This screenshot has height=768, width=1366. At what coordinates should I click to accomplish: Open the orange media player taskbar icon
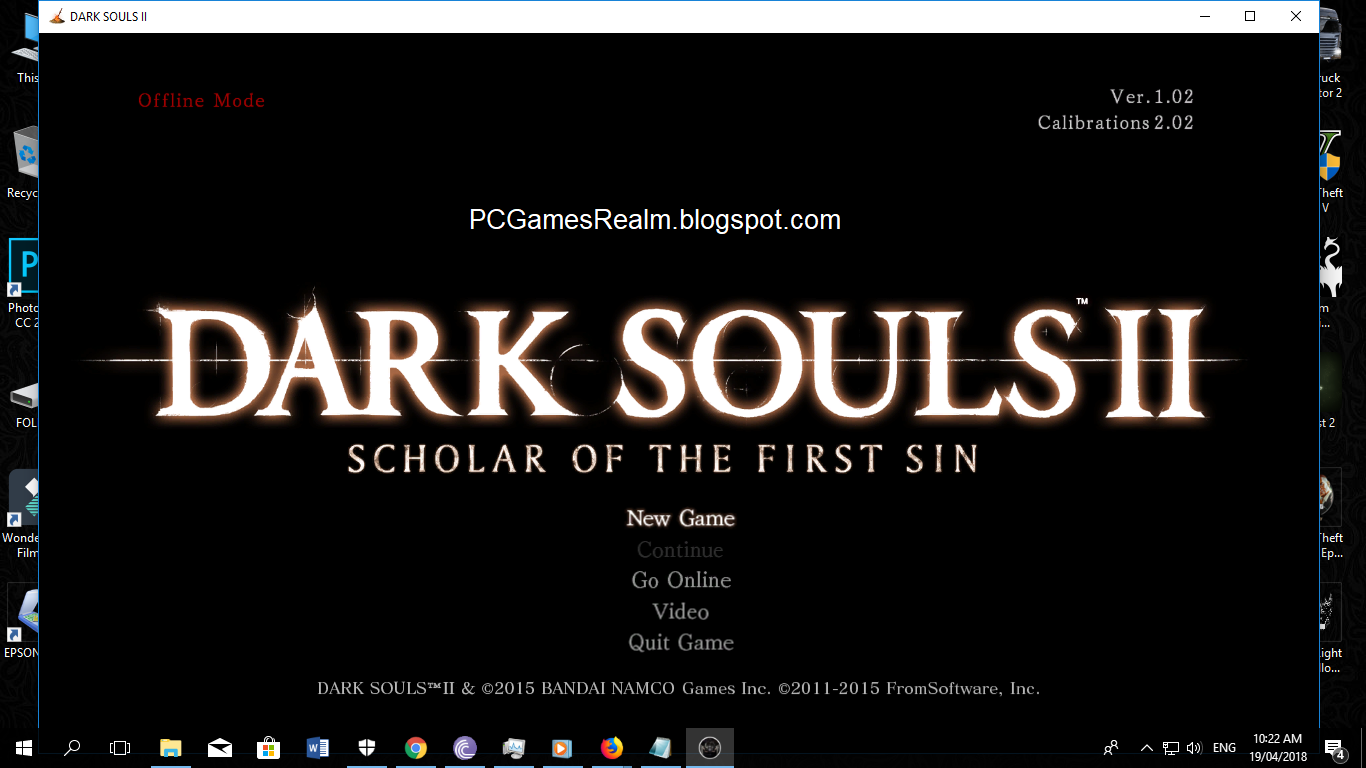[x=562, y=748]
